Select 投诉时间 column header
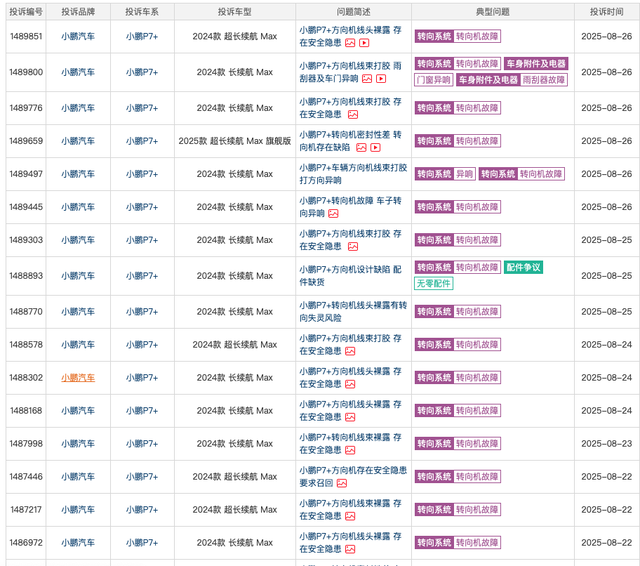Screen dimensions: 640x566 coord(607,12)
